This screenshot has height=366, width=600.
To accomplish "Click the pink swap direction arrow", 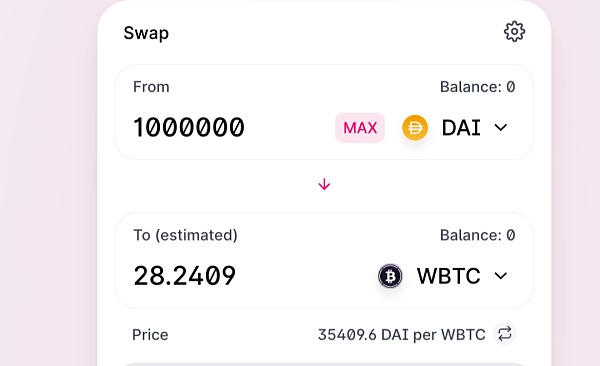I will [324, 184].
